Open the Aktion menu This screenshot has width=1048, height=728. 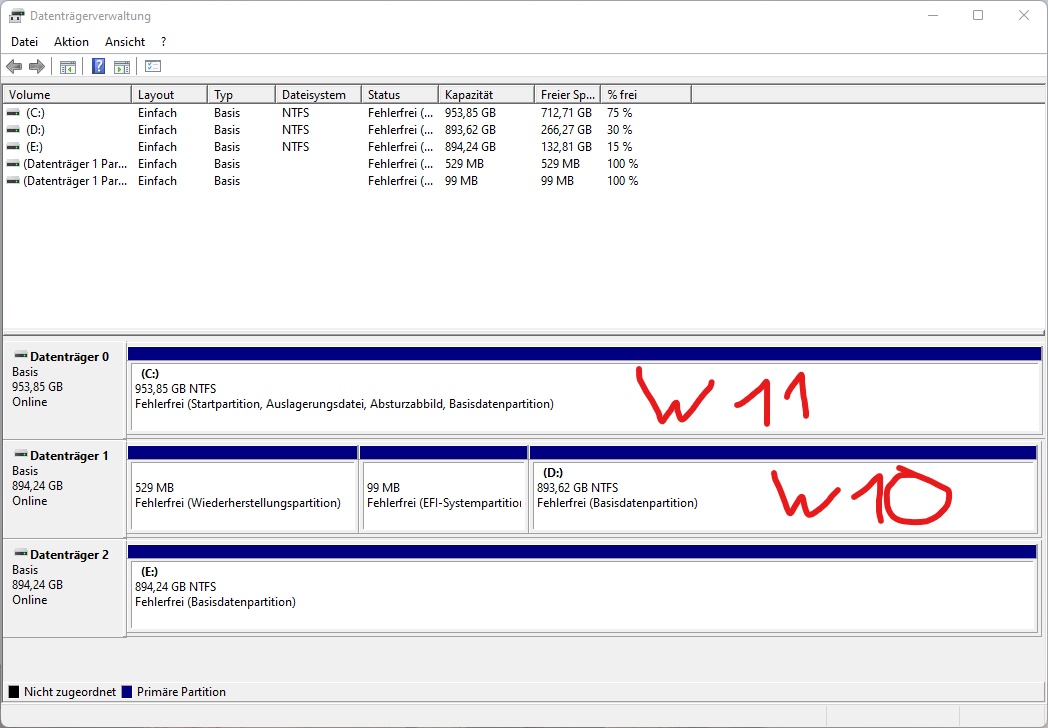(72, 41)
